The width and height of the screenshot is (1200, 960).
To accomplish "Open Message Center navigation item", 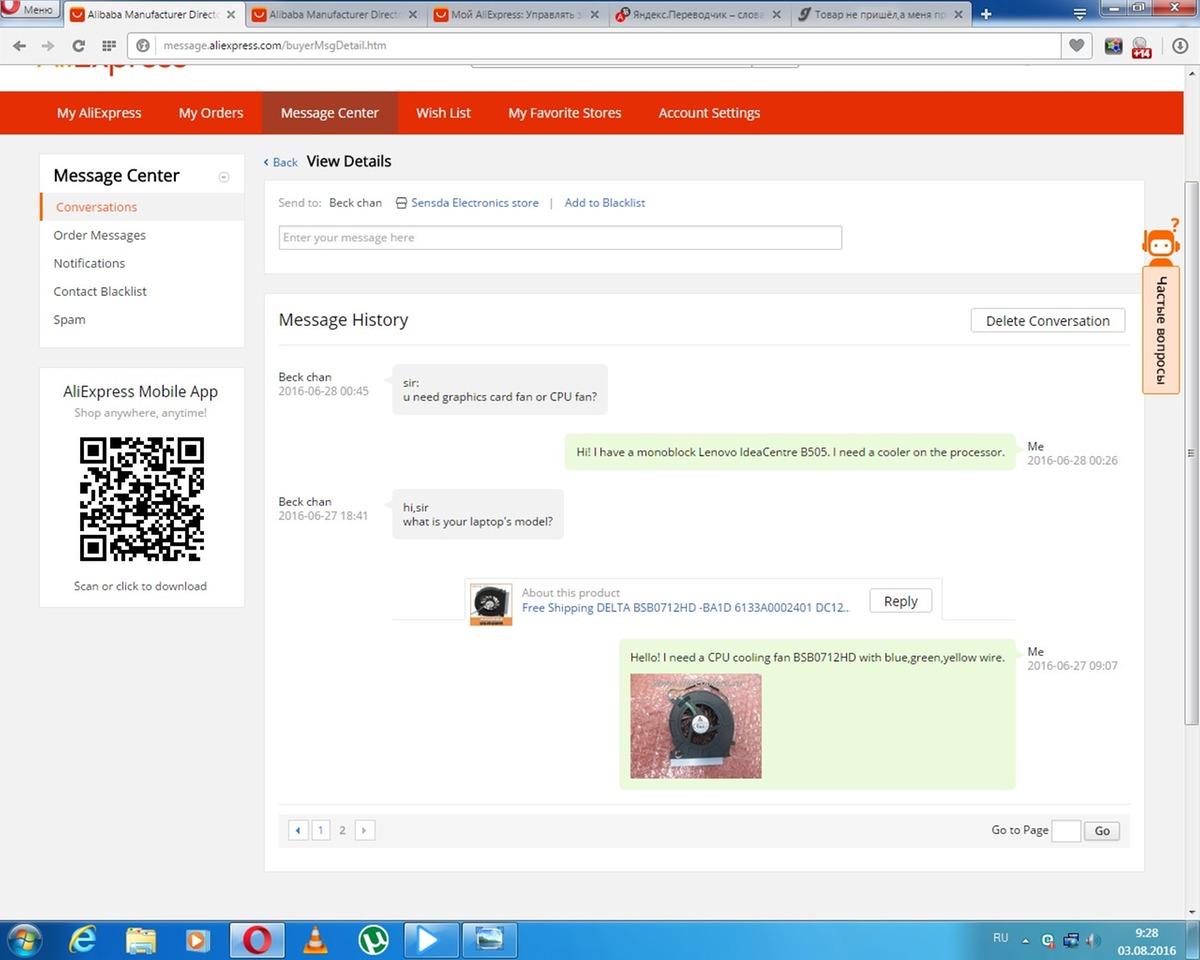I will pyautogui.click(x=330, y=113).
